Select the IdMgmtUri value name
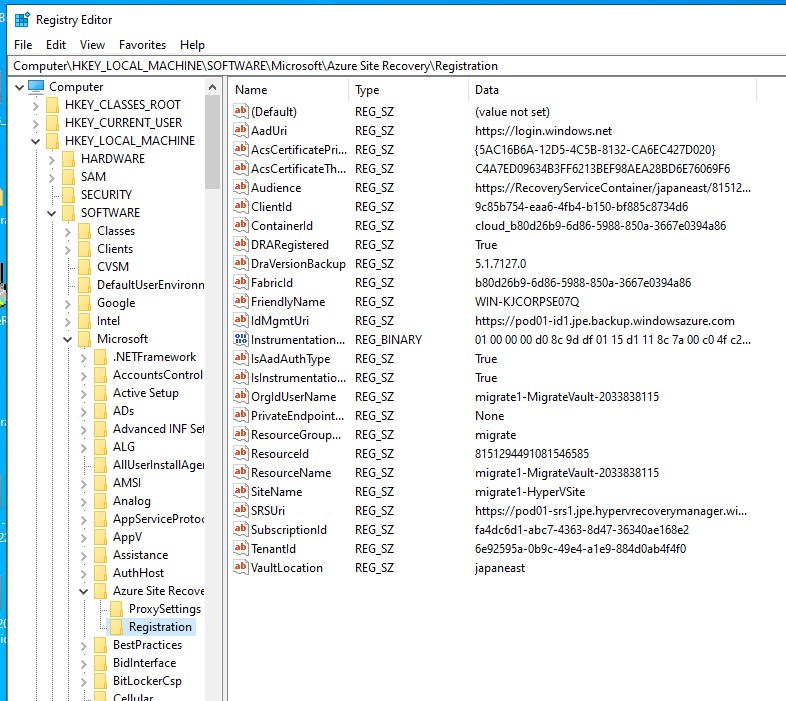This screenshot has width=786, height=701. [x=280, y=321]
